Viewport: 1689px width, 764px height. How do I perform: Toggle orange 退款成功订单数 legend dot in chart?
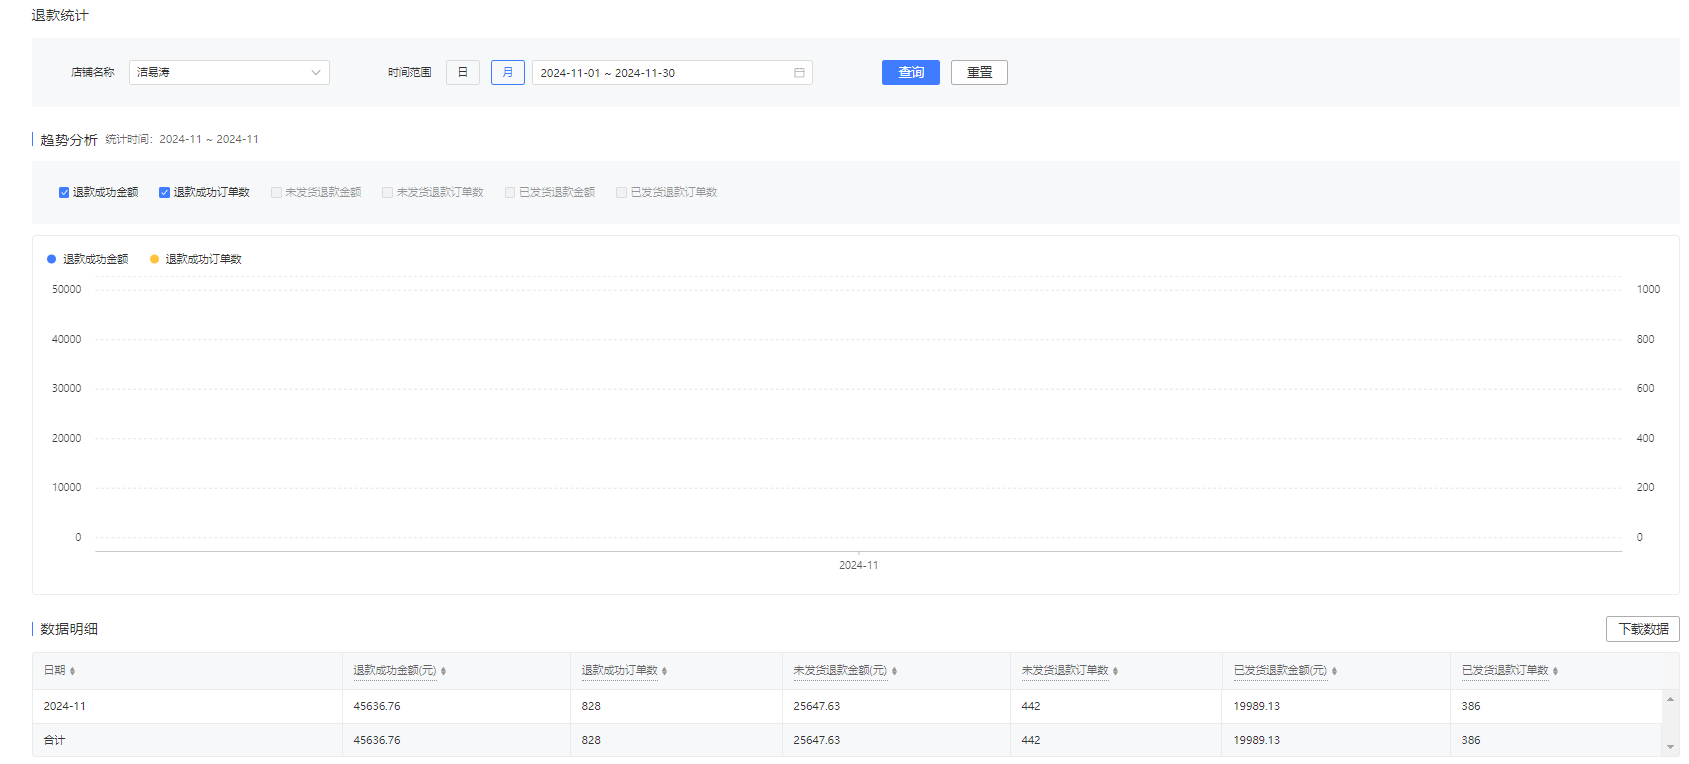[154, 259]
